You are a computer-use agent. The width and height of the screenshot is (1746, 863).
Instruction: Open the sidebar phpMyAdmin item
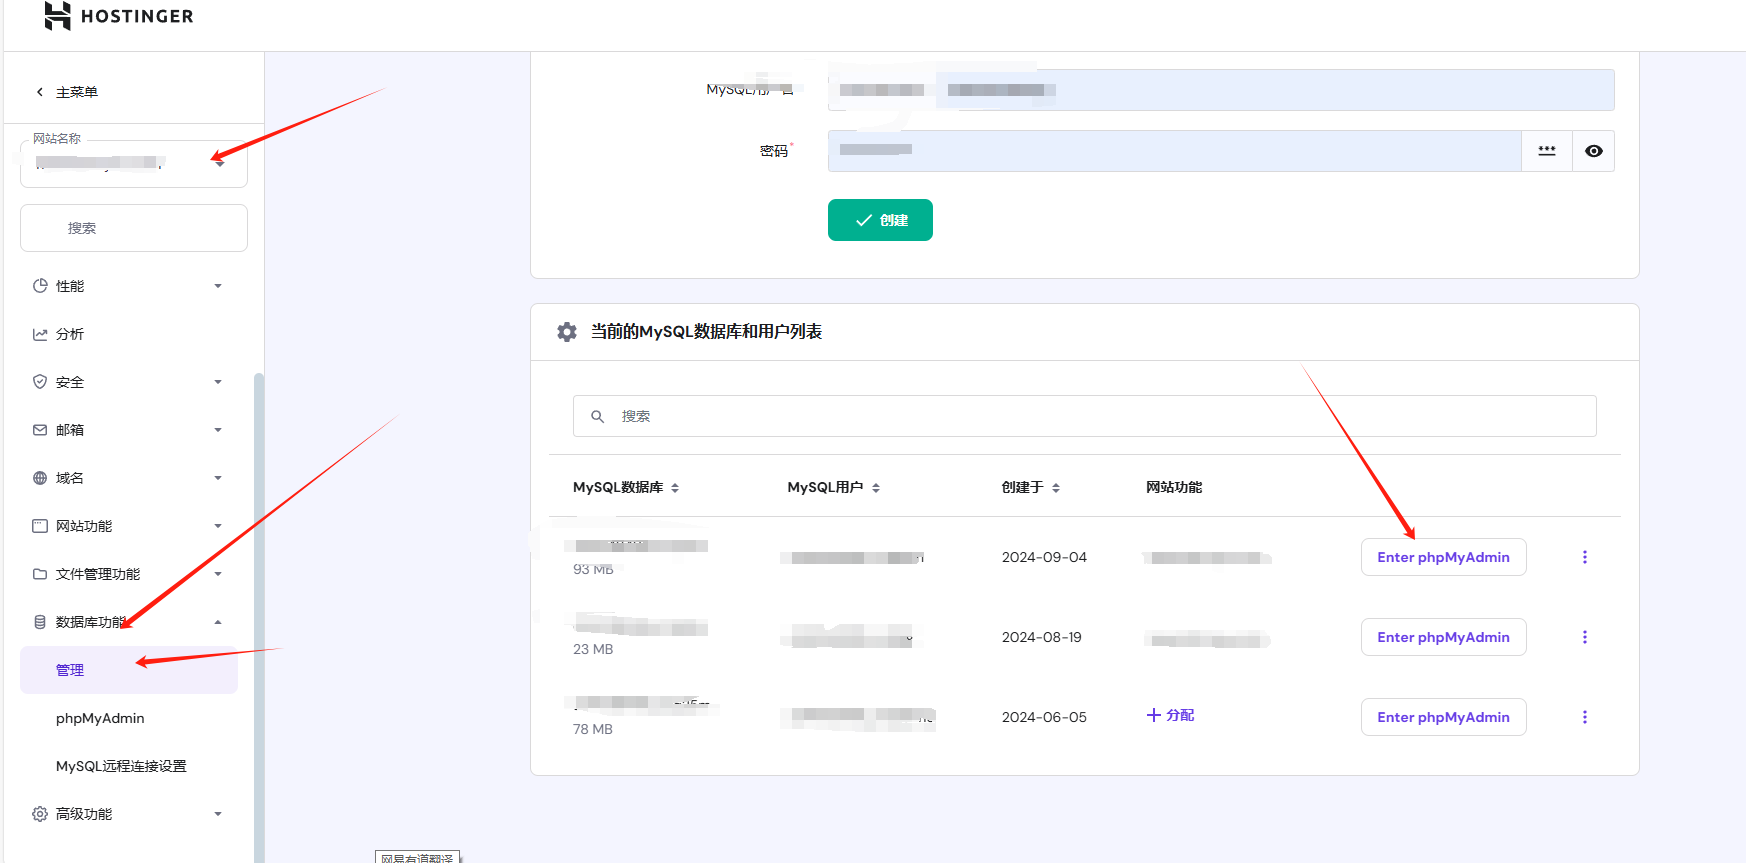(x=100, y=718)
